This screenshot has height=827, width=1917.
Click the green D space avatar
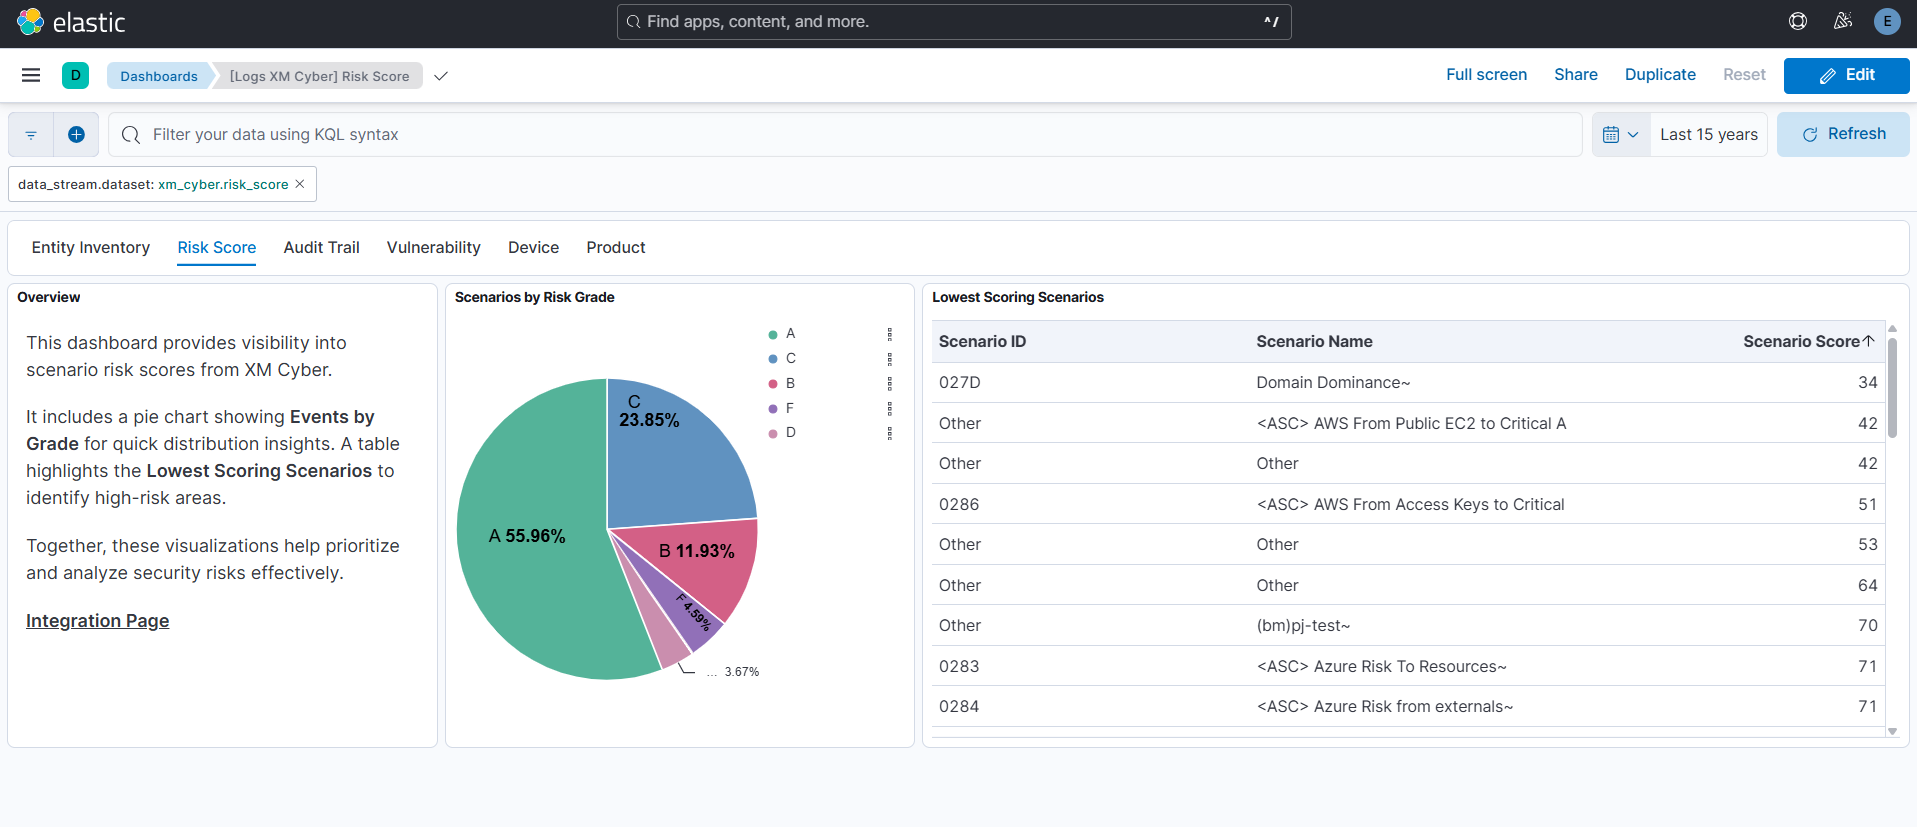point(75,75)
